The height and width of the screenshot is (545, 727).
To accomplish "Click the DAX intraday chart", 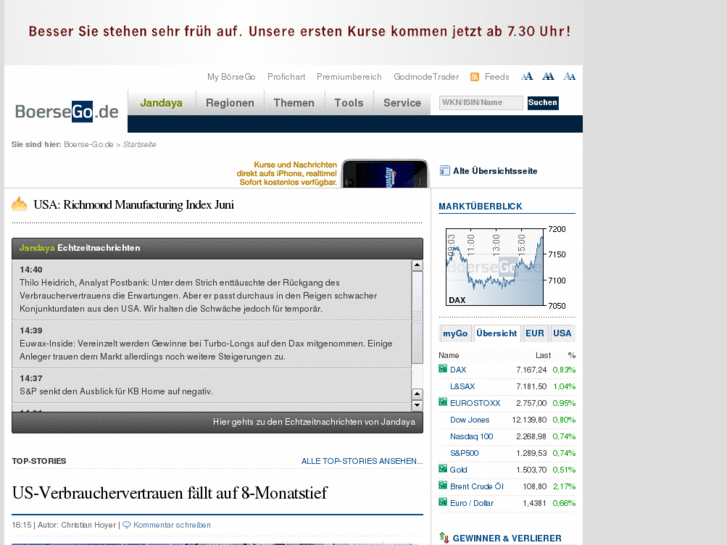I will click(x=506, y=267).
